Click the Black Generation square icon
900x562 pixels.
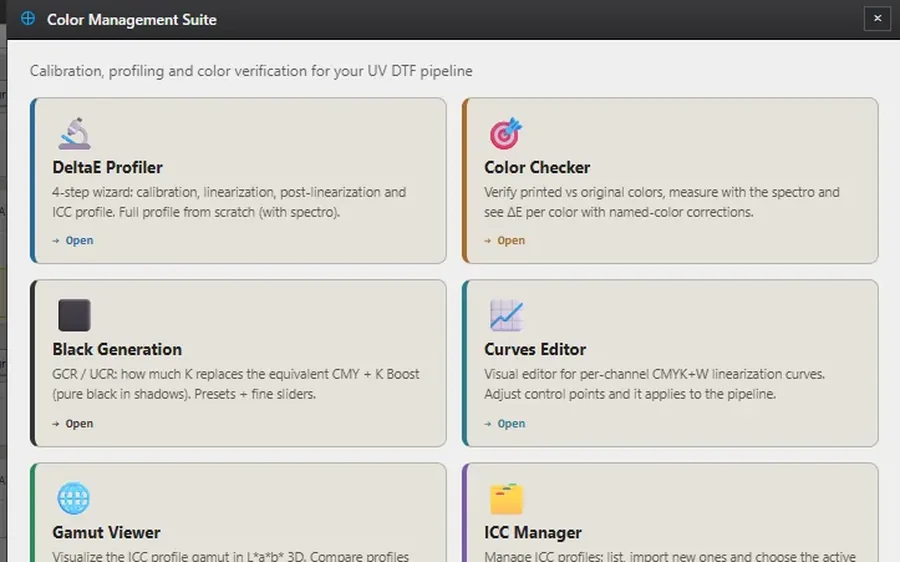(75, 315)
